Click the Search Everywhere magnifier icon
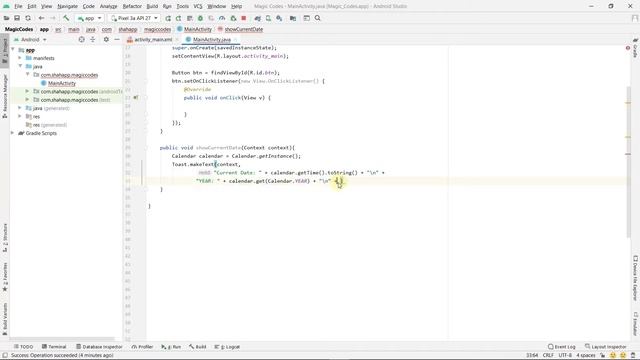Screen dimensions: 640x360 318,18
